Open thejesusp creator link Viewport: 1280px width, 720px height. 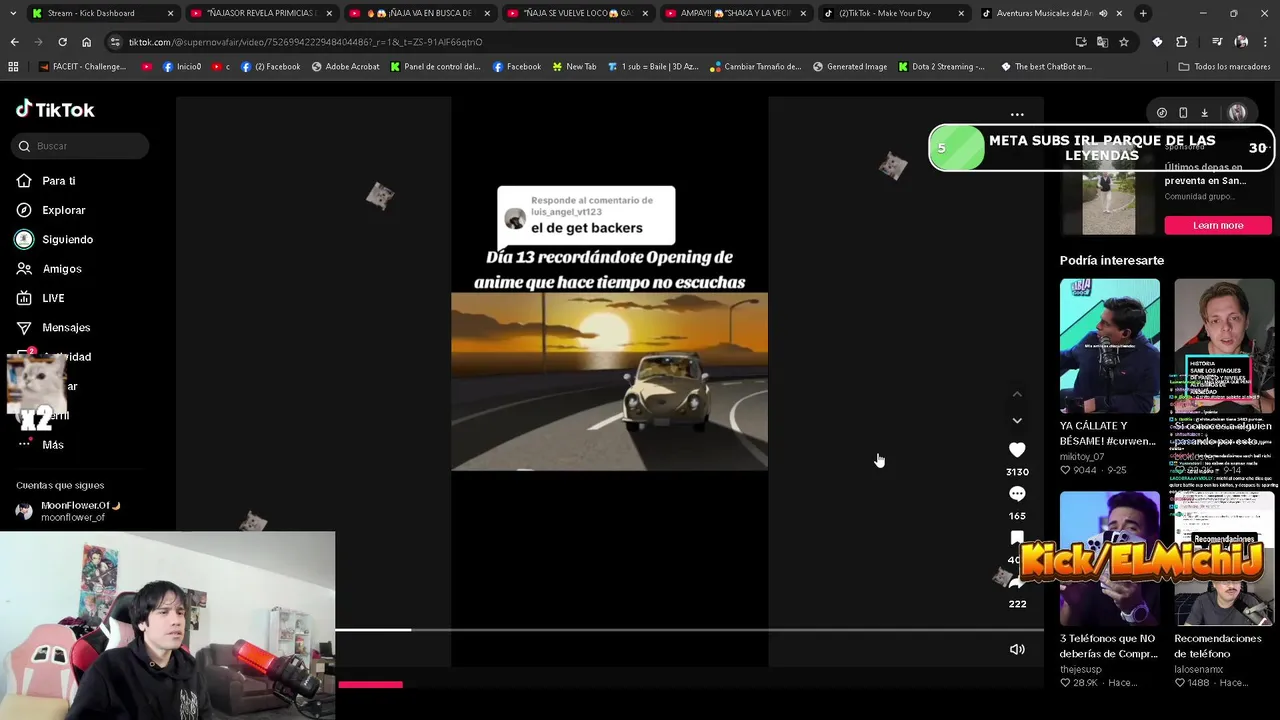(x=1081, y=669)
